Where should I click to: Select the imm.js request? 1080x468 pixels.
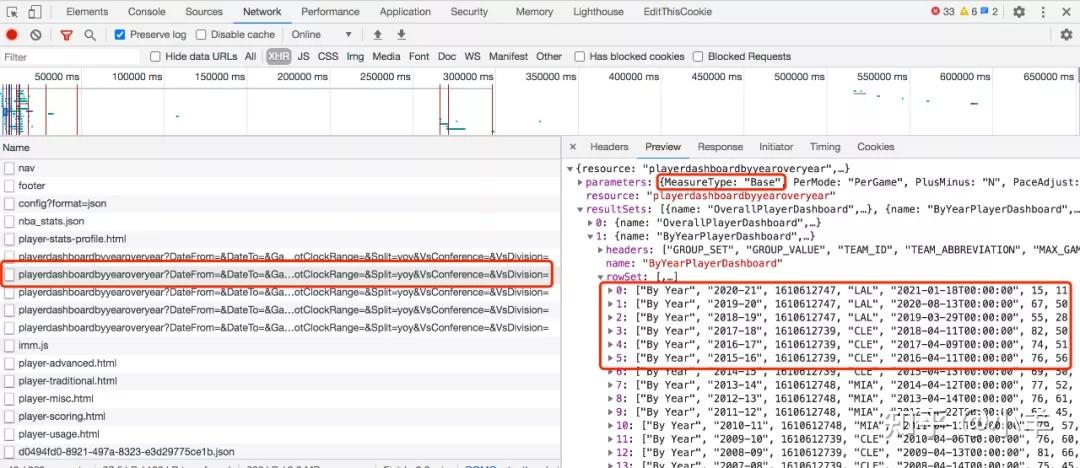pos(280,345)
